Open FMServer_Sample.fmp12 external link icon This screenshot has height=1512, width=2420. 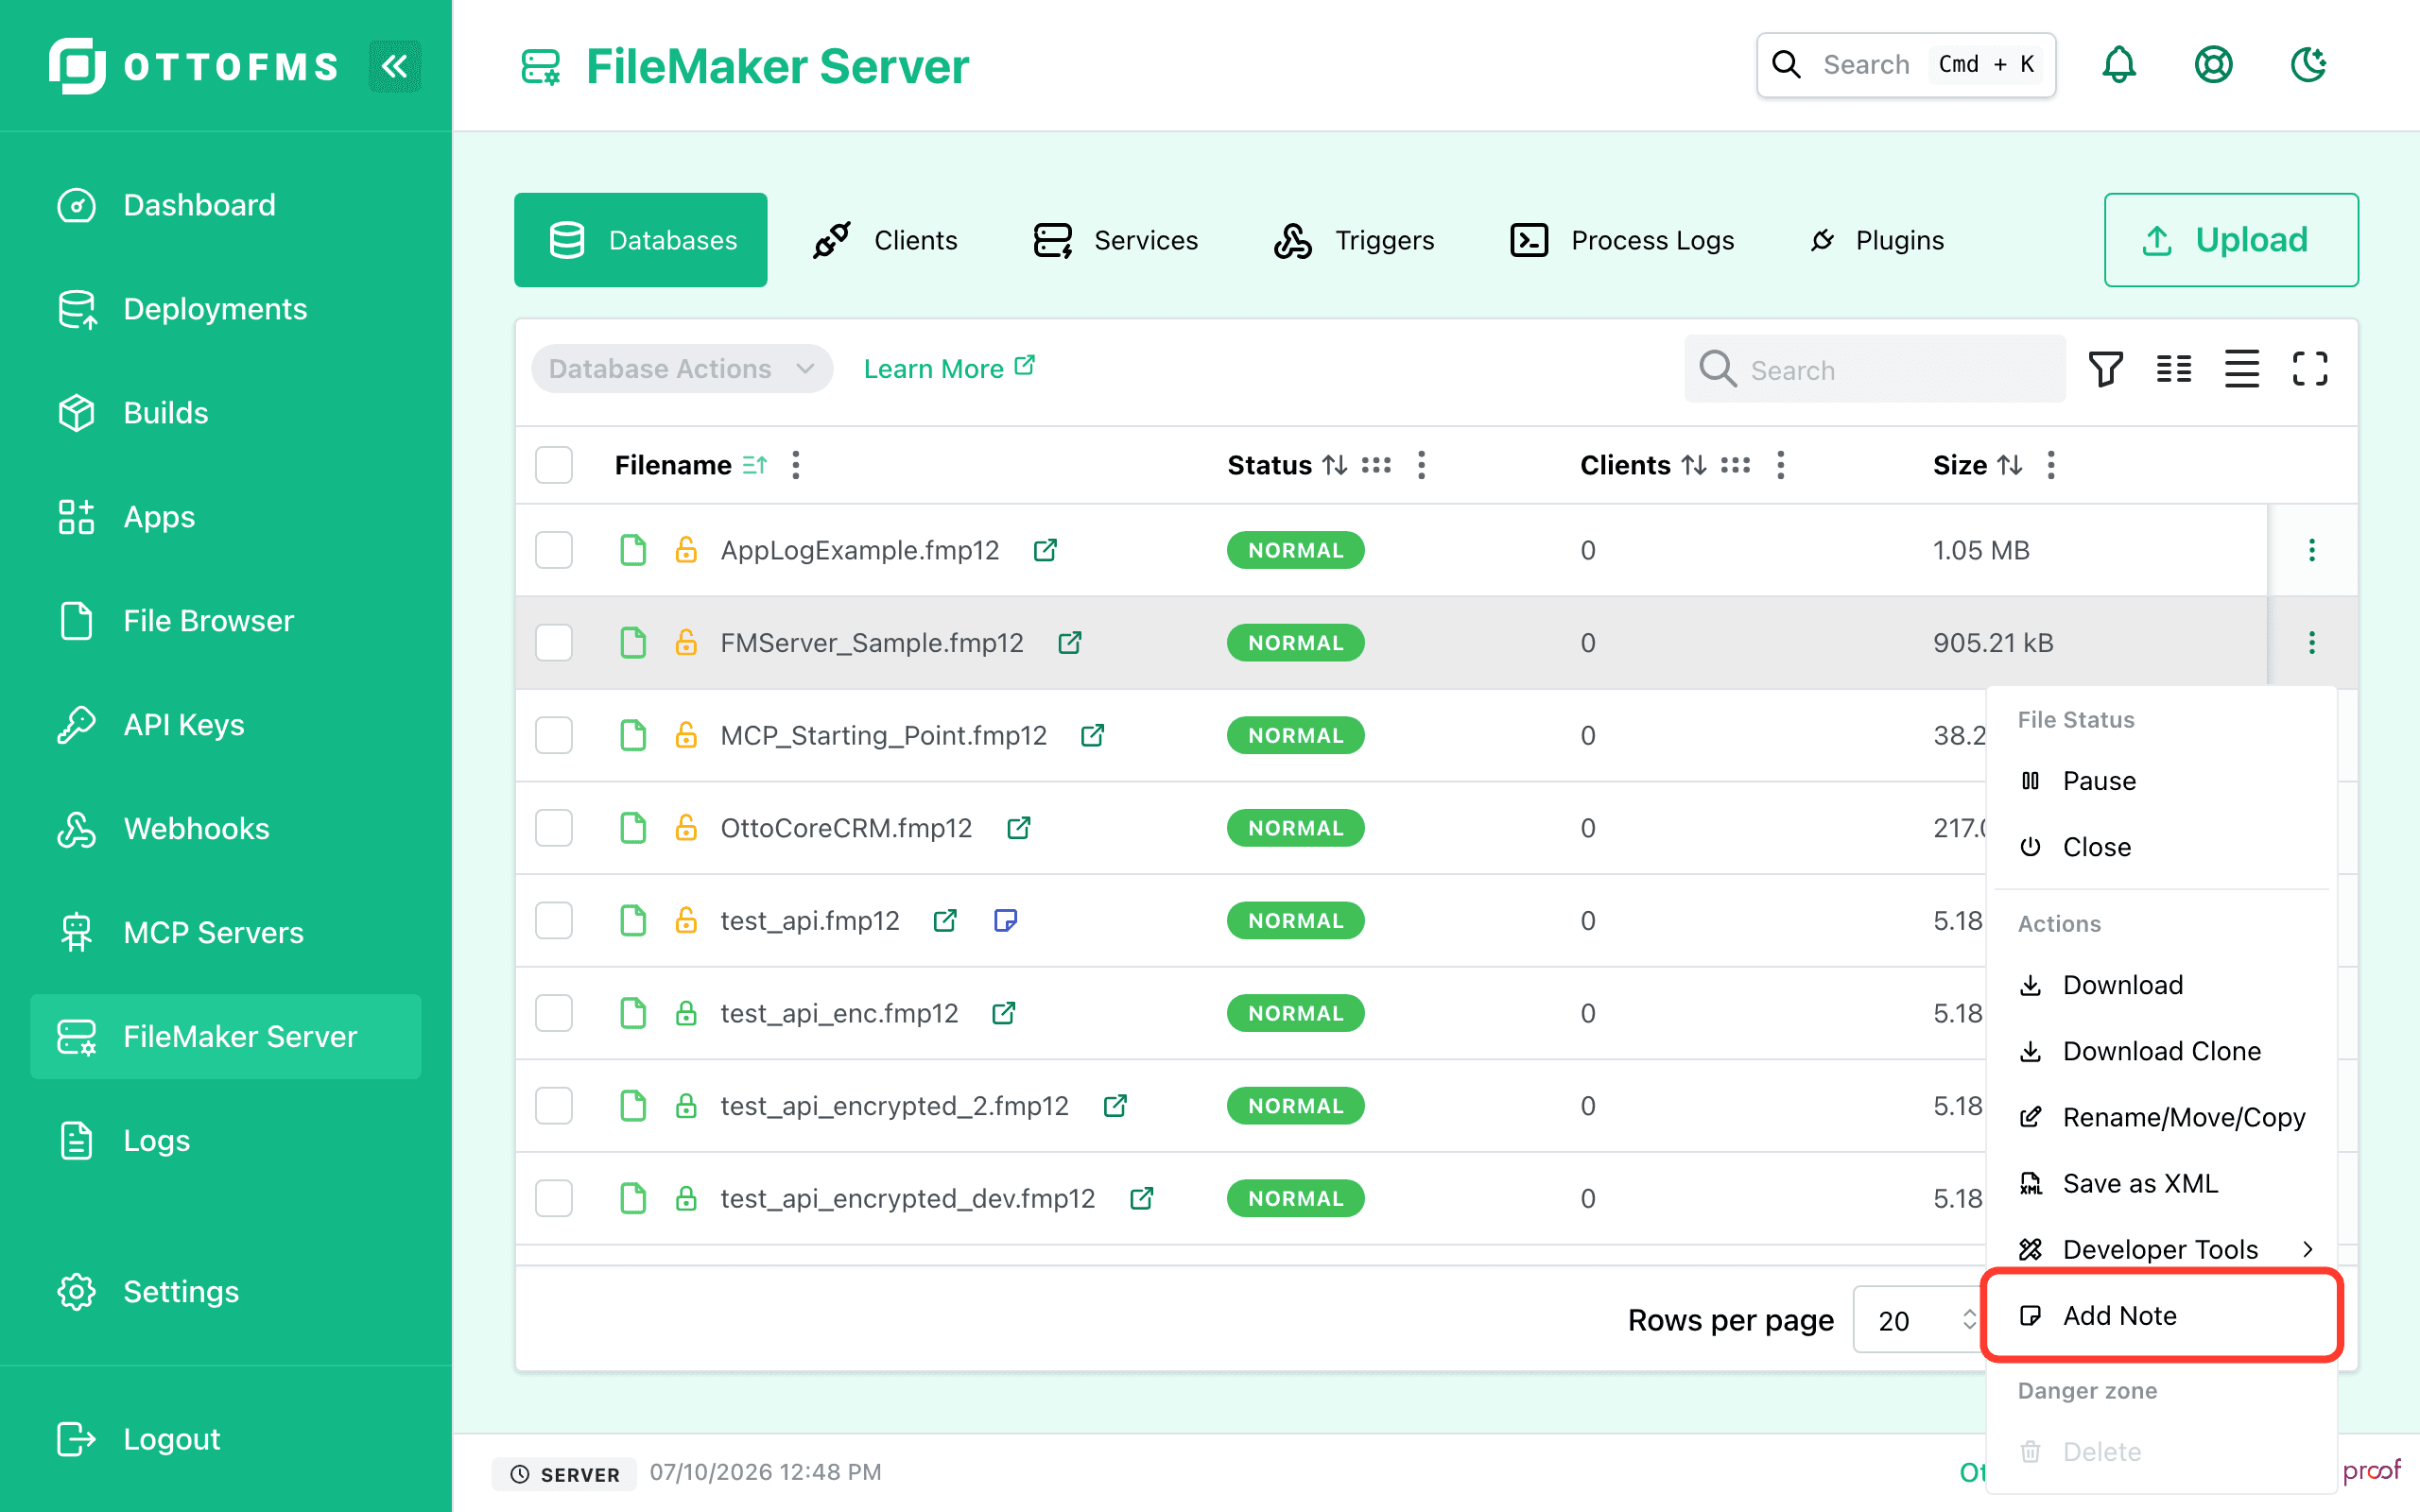coord(1069,642)
